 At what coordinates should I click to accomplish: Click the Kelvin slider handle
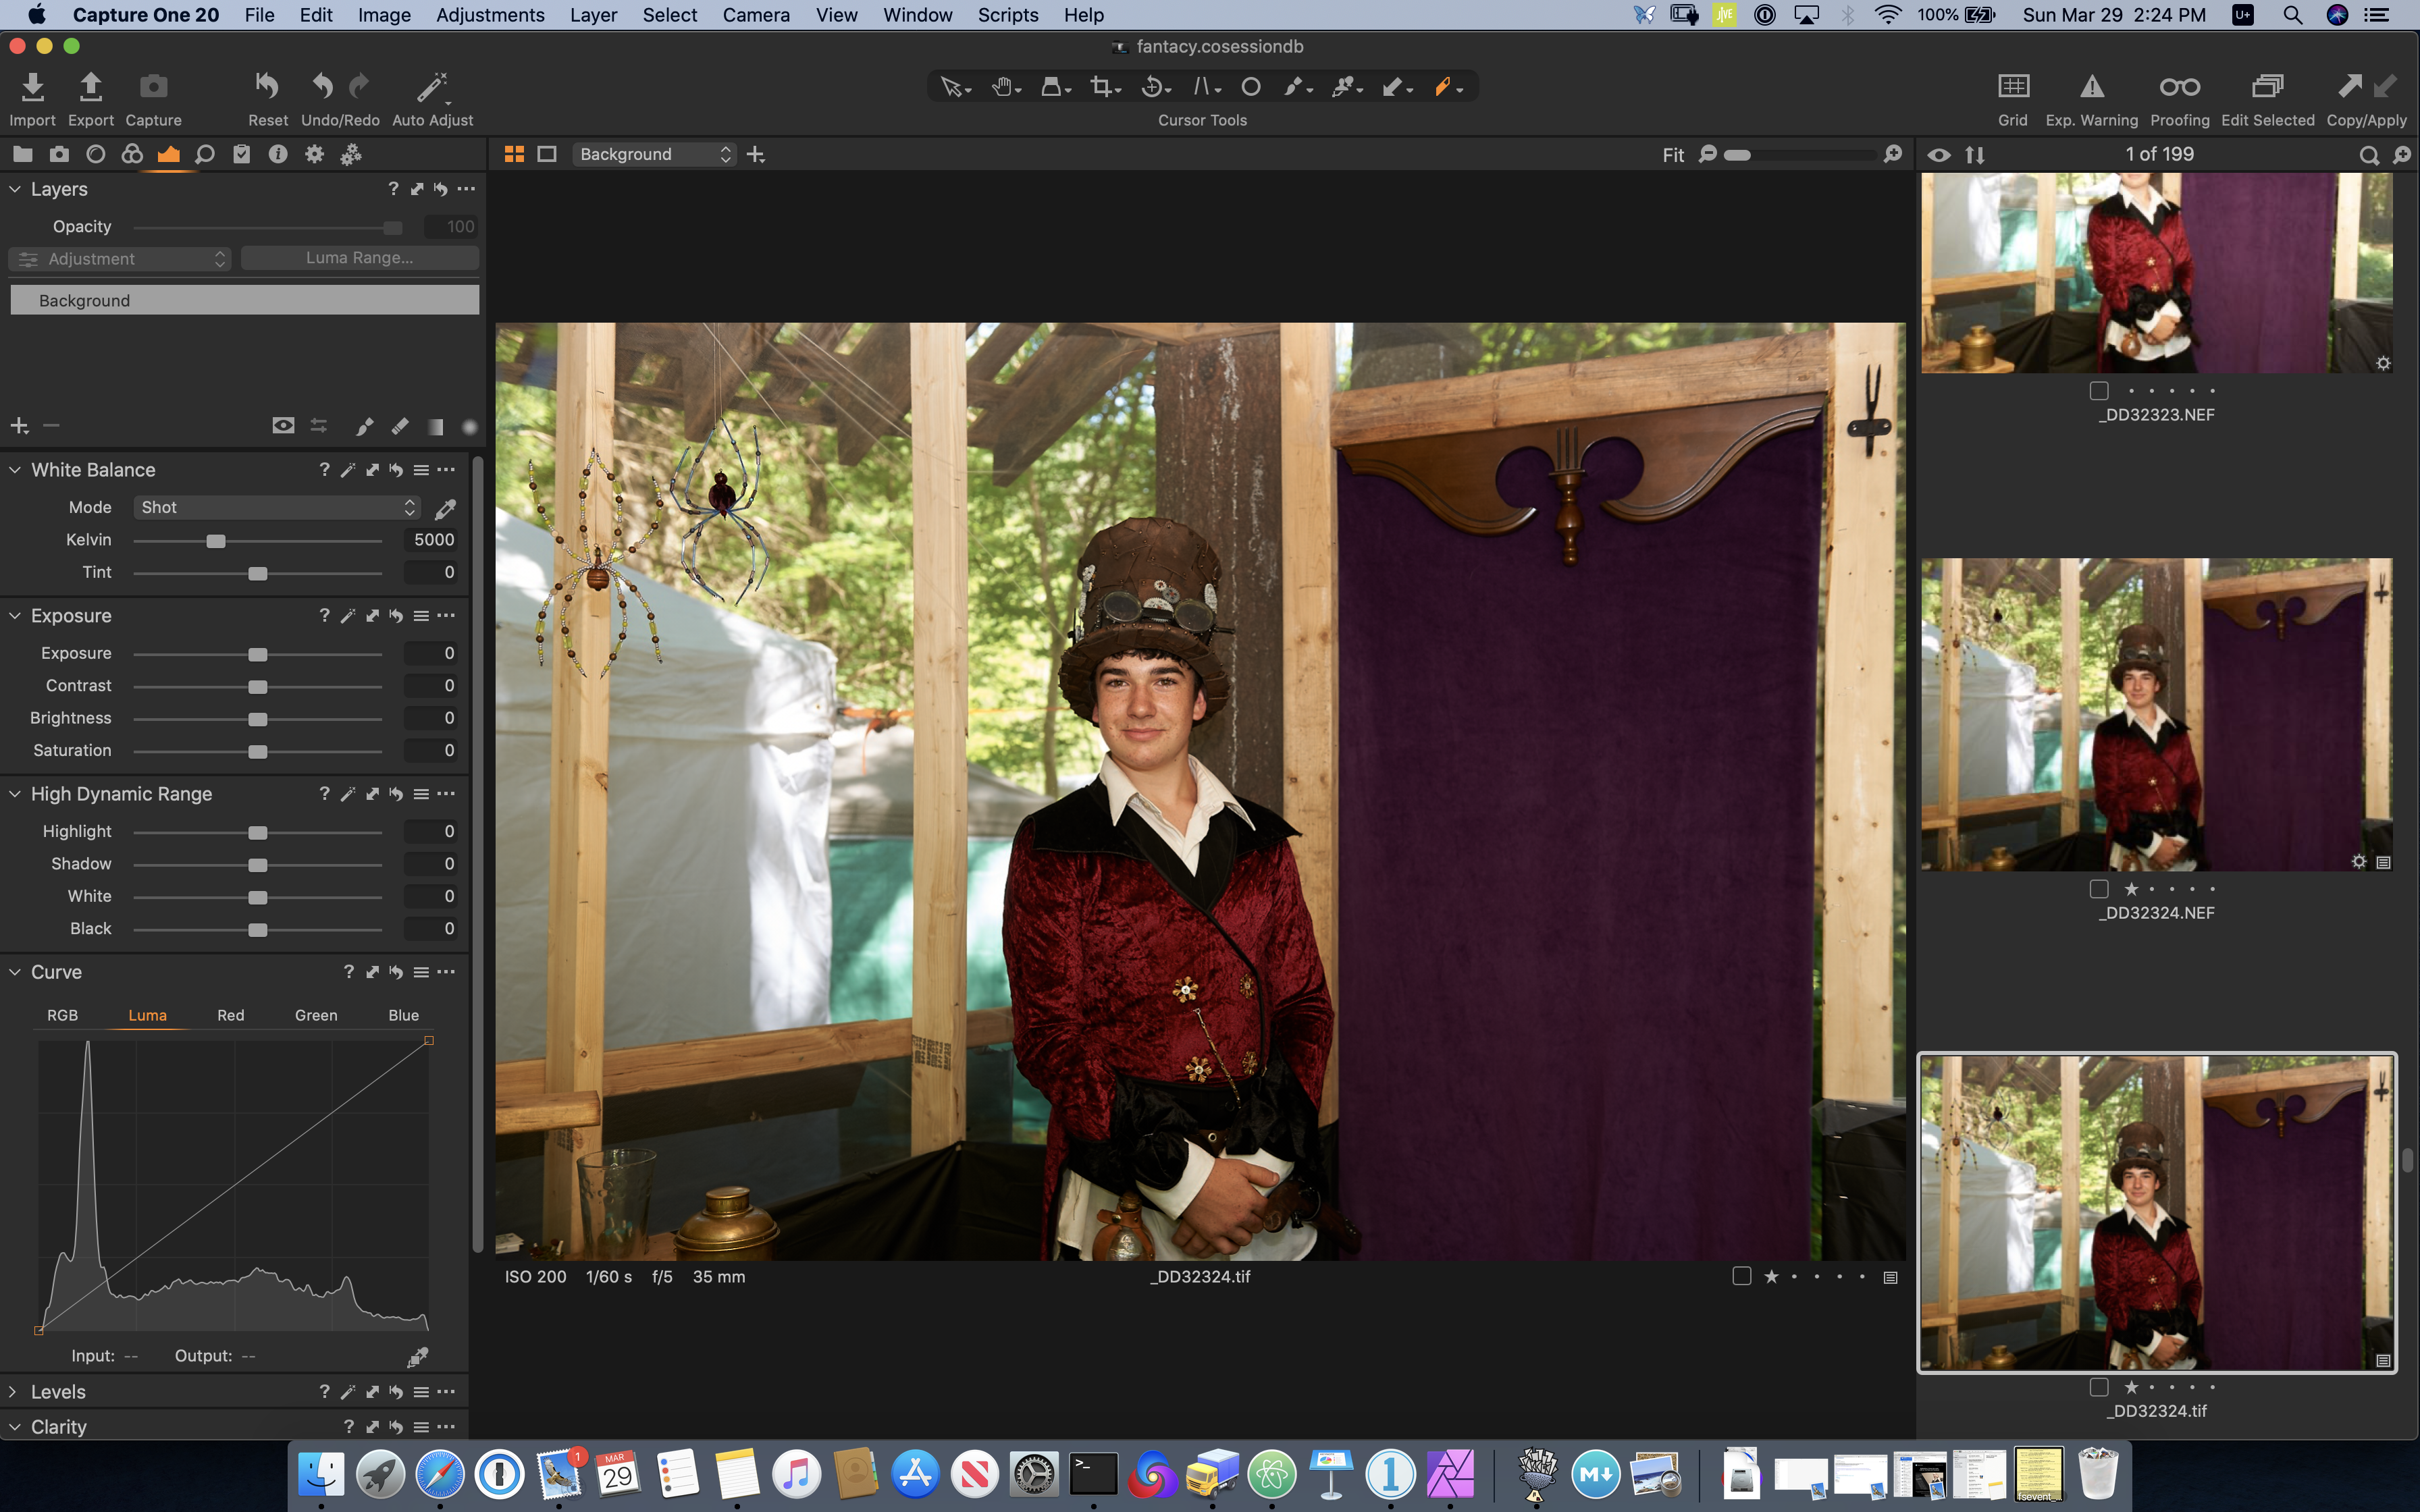pos(216,541)
